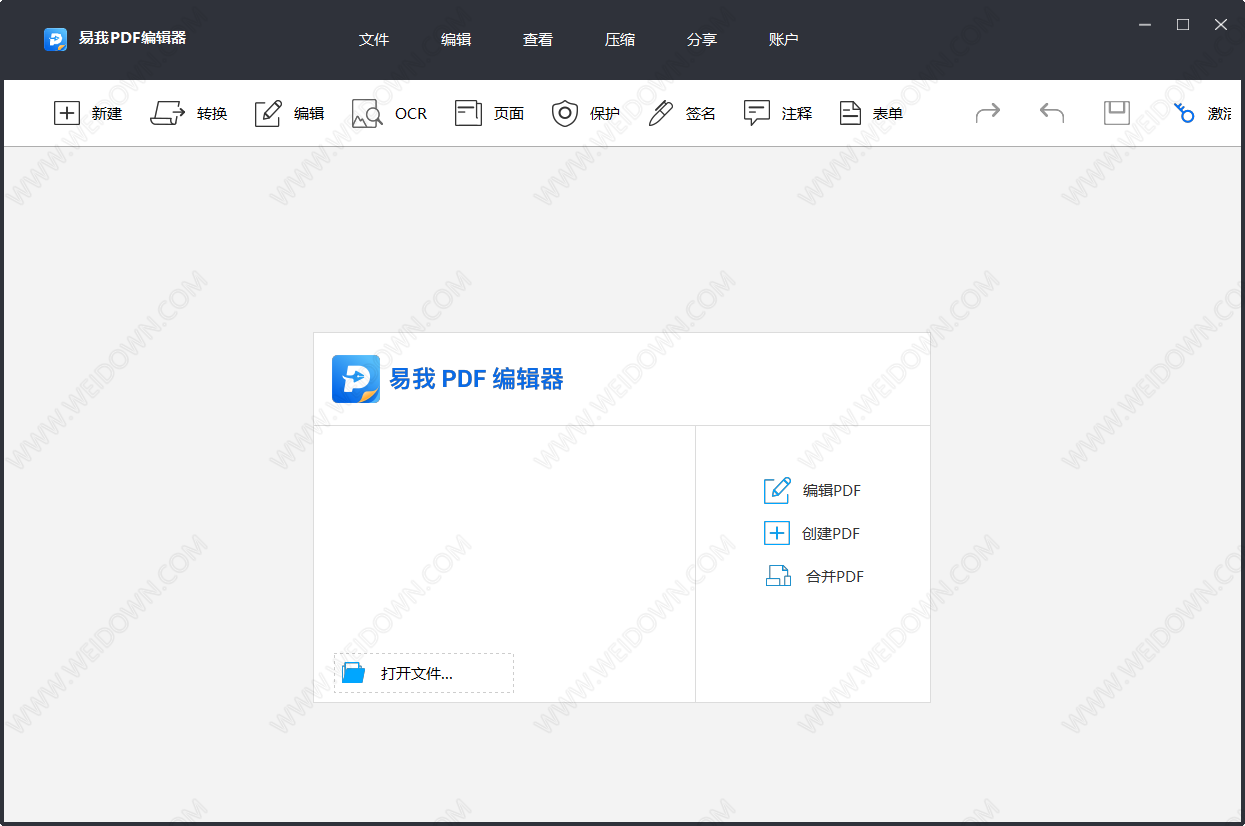Open the 文件 (File) menu
This screenshot has height=826, width=1245.
tap(374, 40)
